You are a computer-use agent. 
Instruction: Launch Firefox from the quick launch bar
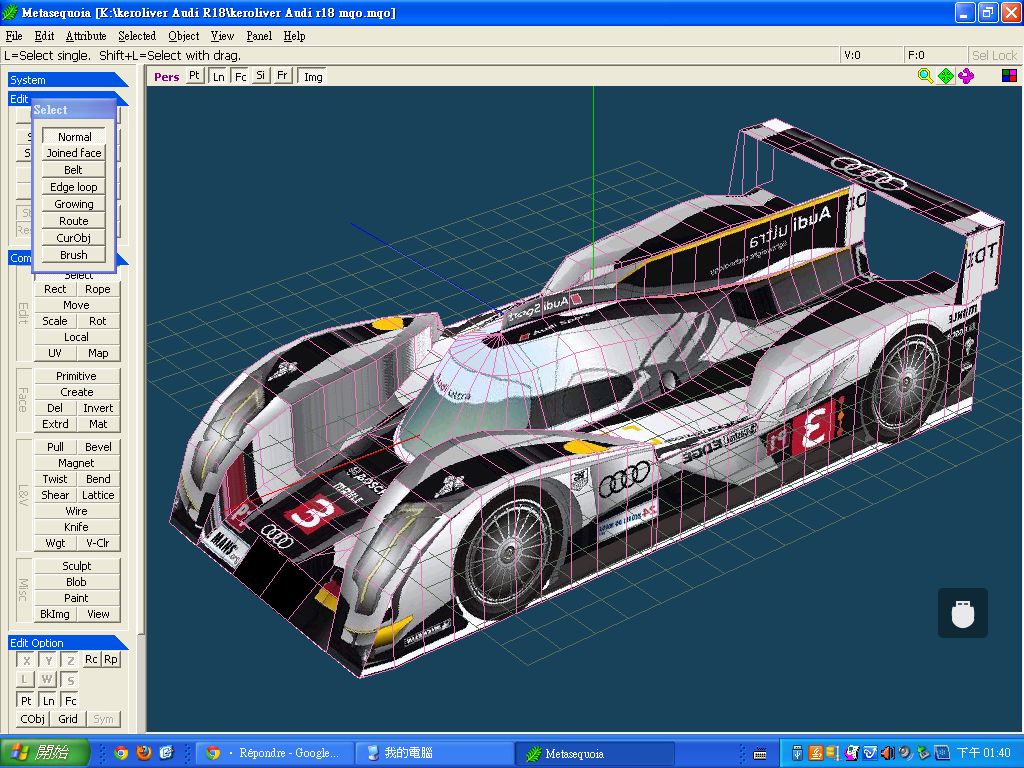tap(144, 753)
